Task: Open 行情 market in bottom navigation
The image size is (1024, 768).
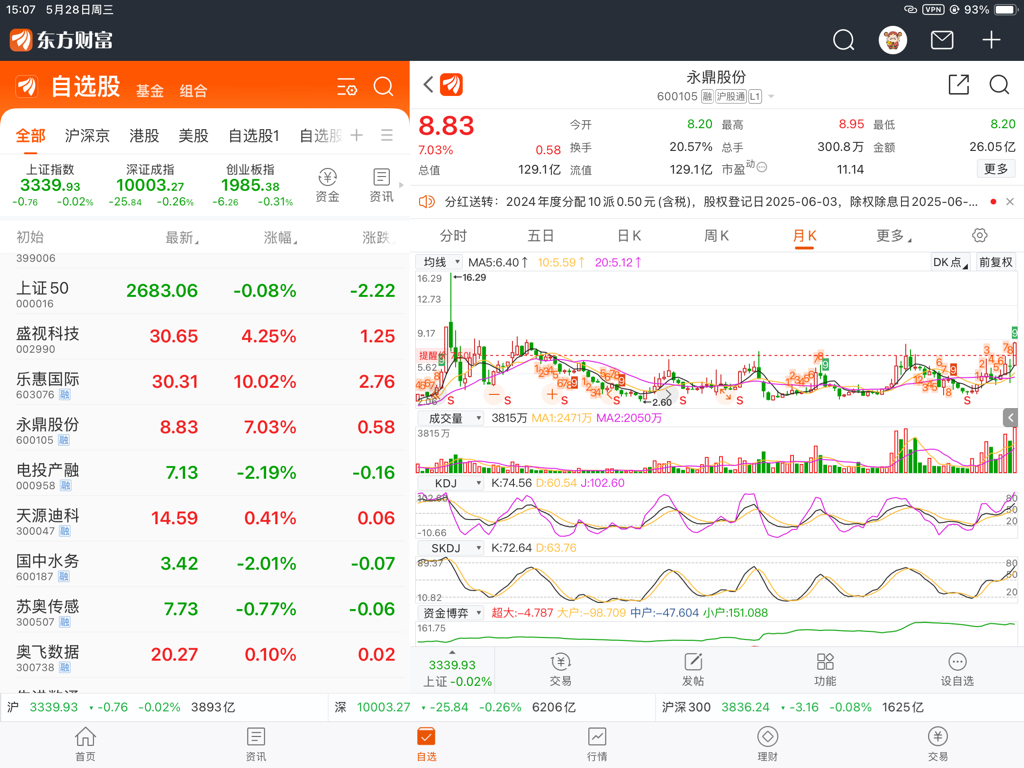Action: tap(597, 744)
